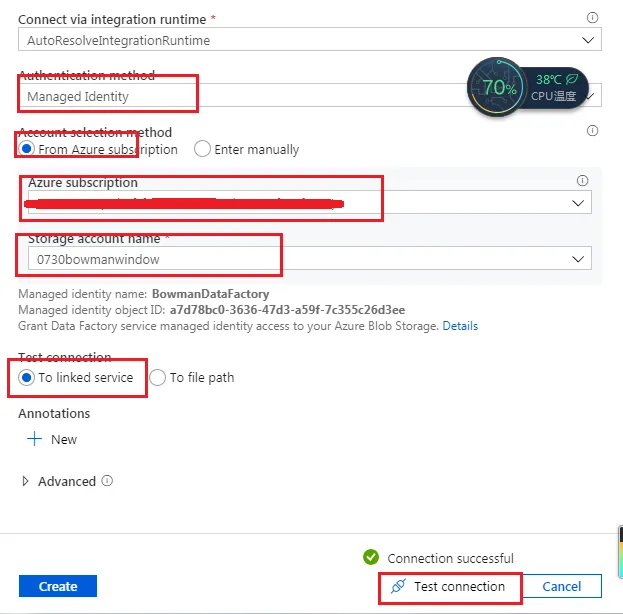Choose To file path test option
Viewport: 623px width, 614px height.
pyautogui.click(x=158, y=377)
